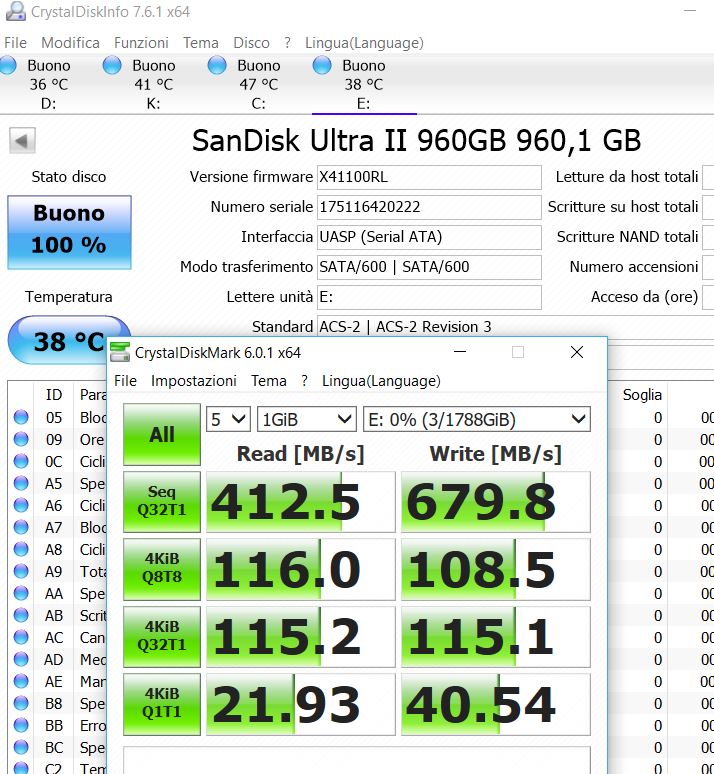Viewport: 714px width, 774px height.
Task: Click the blue status dot for attribute AA
Action: point(21,593)
